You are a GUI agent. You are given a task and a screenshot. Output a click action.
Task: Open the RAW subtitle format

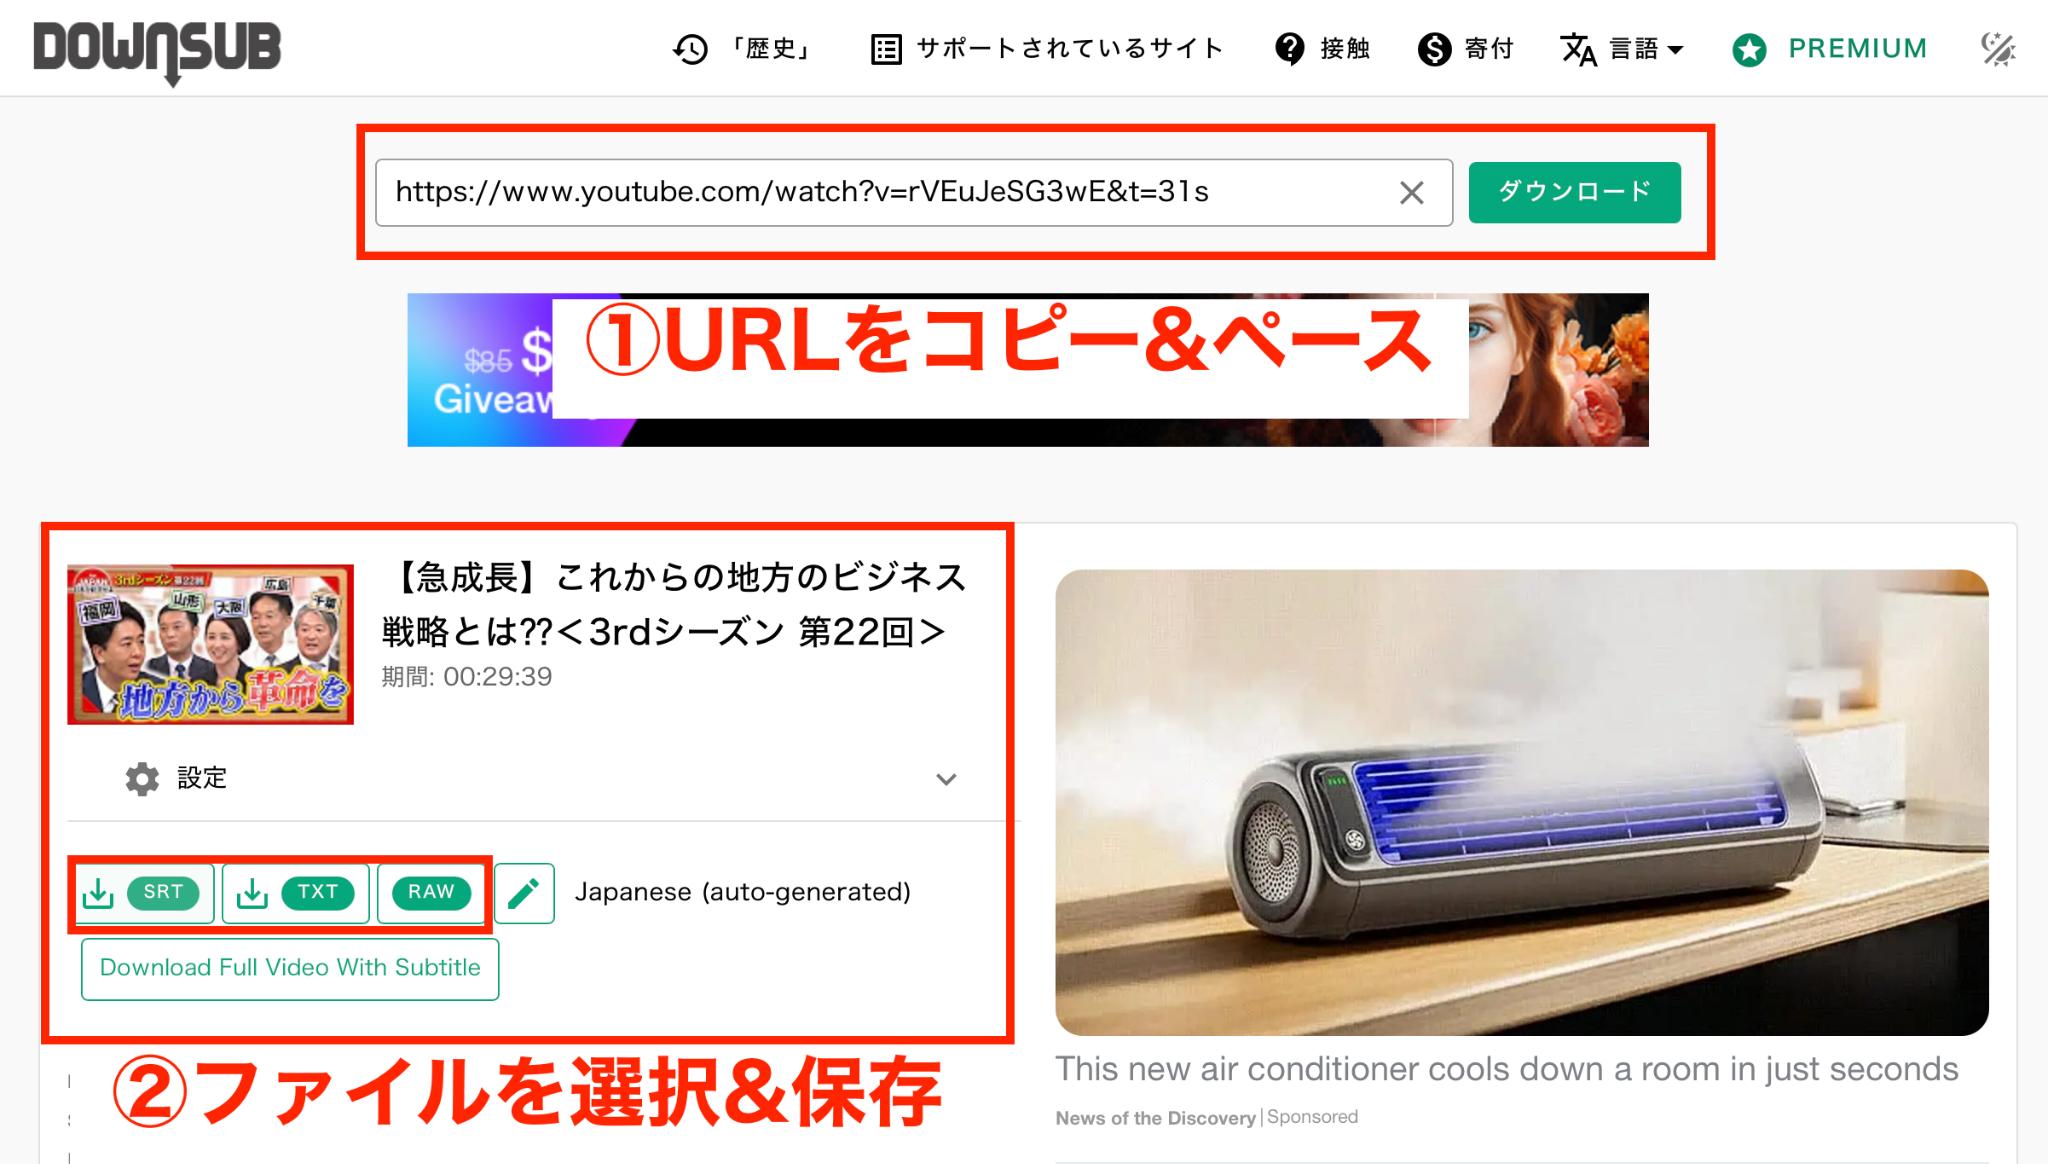431,892
